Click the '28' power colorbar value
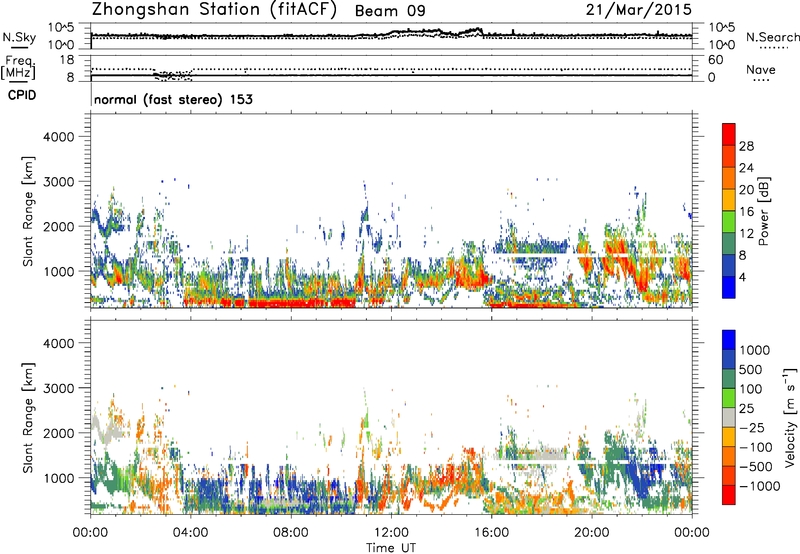This screenshot has height=554, width=800. tap(746, 146)
